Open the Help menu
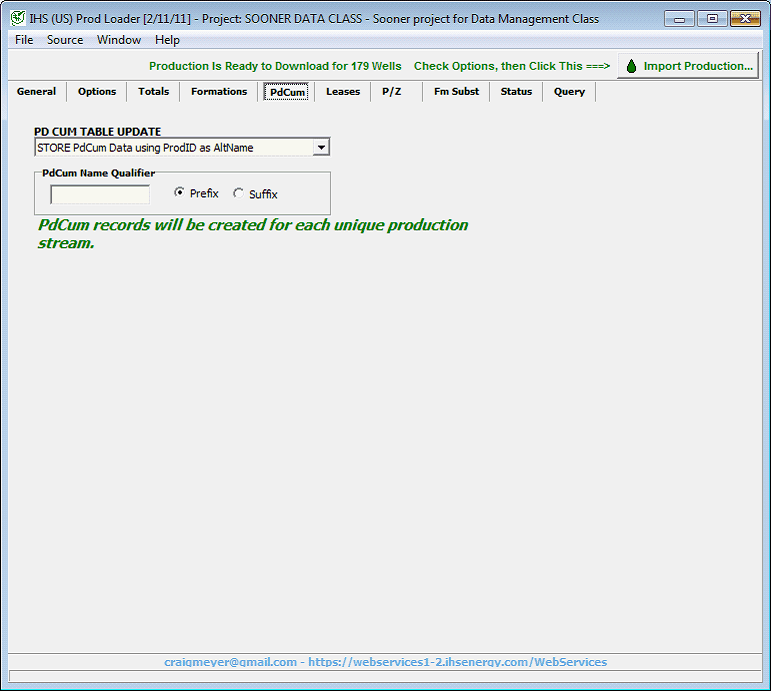 [167, 40]
